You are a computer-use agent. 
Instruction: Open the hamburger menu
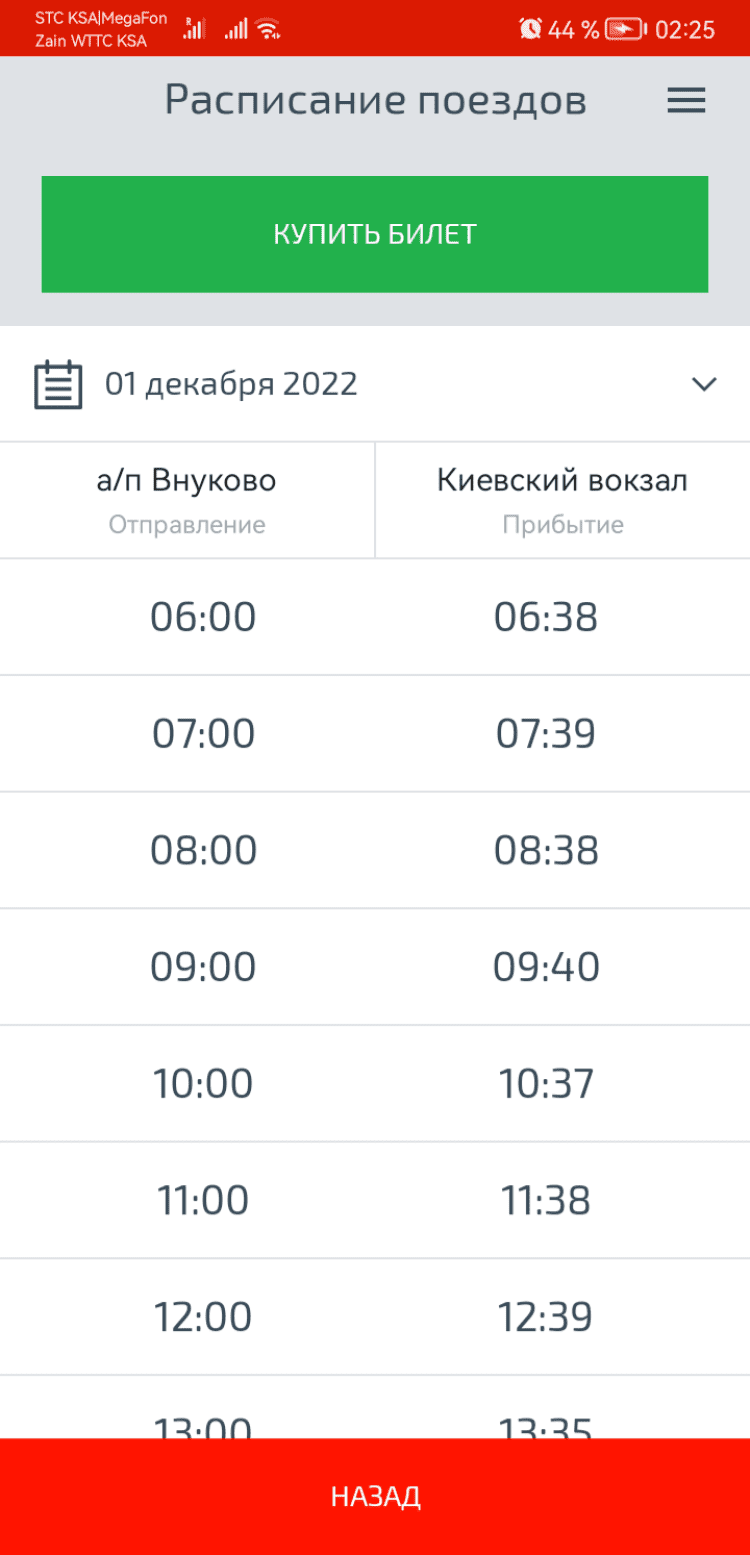click(686, 101)
